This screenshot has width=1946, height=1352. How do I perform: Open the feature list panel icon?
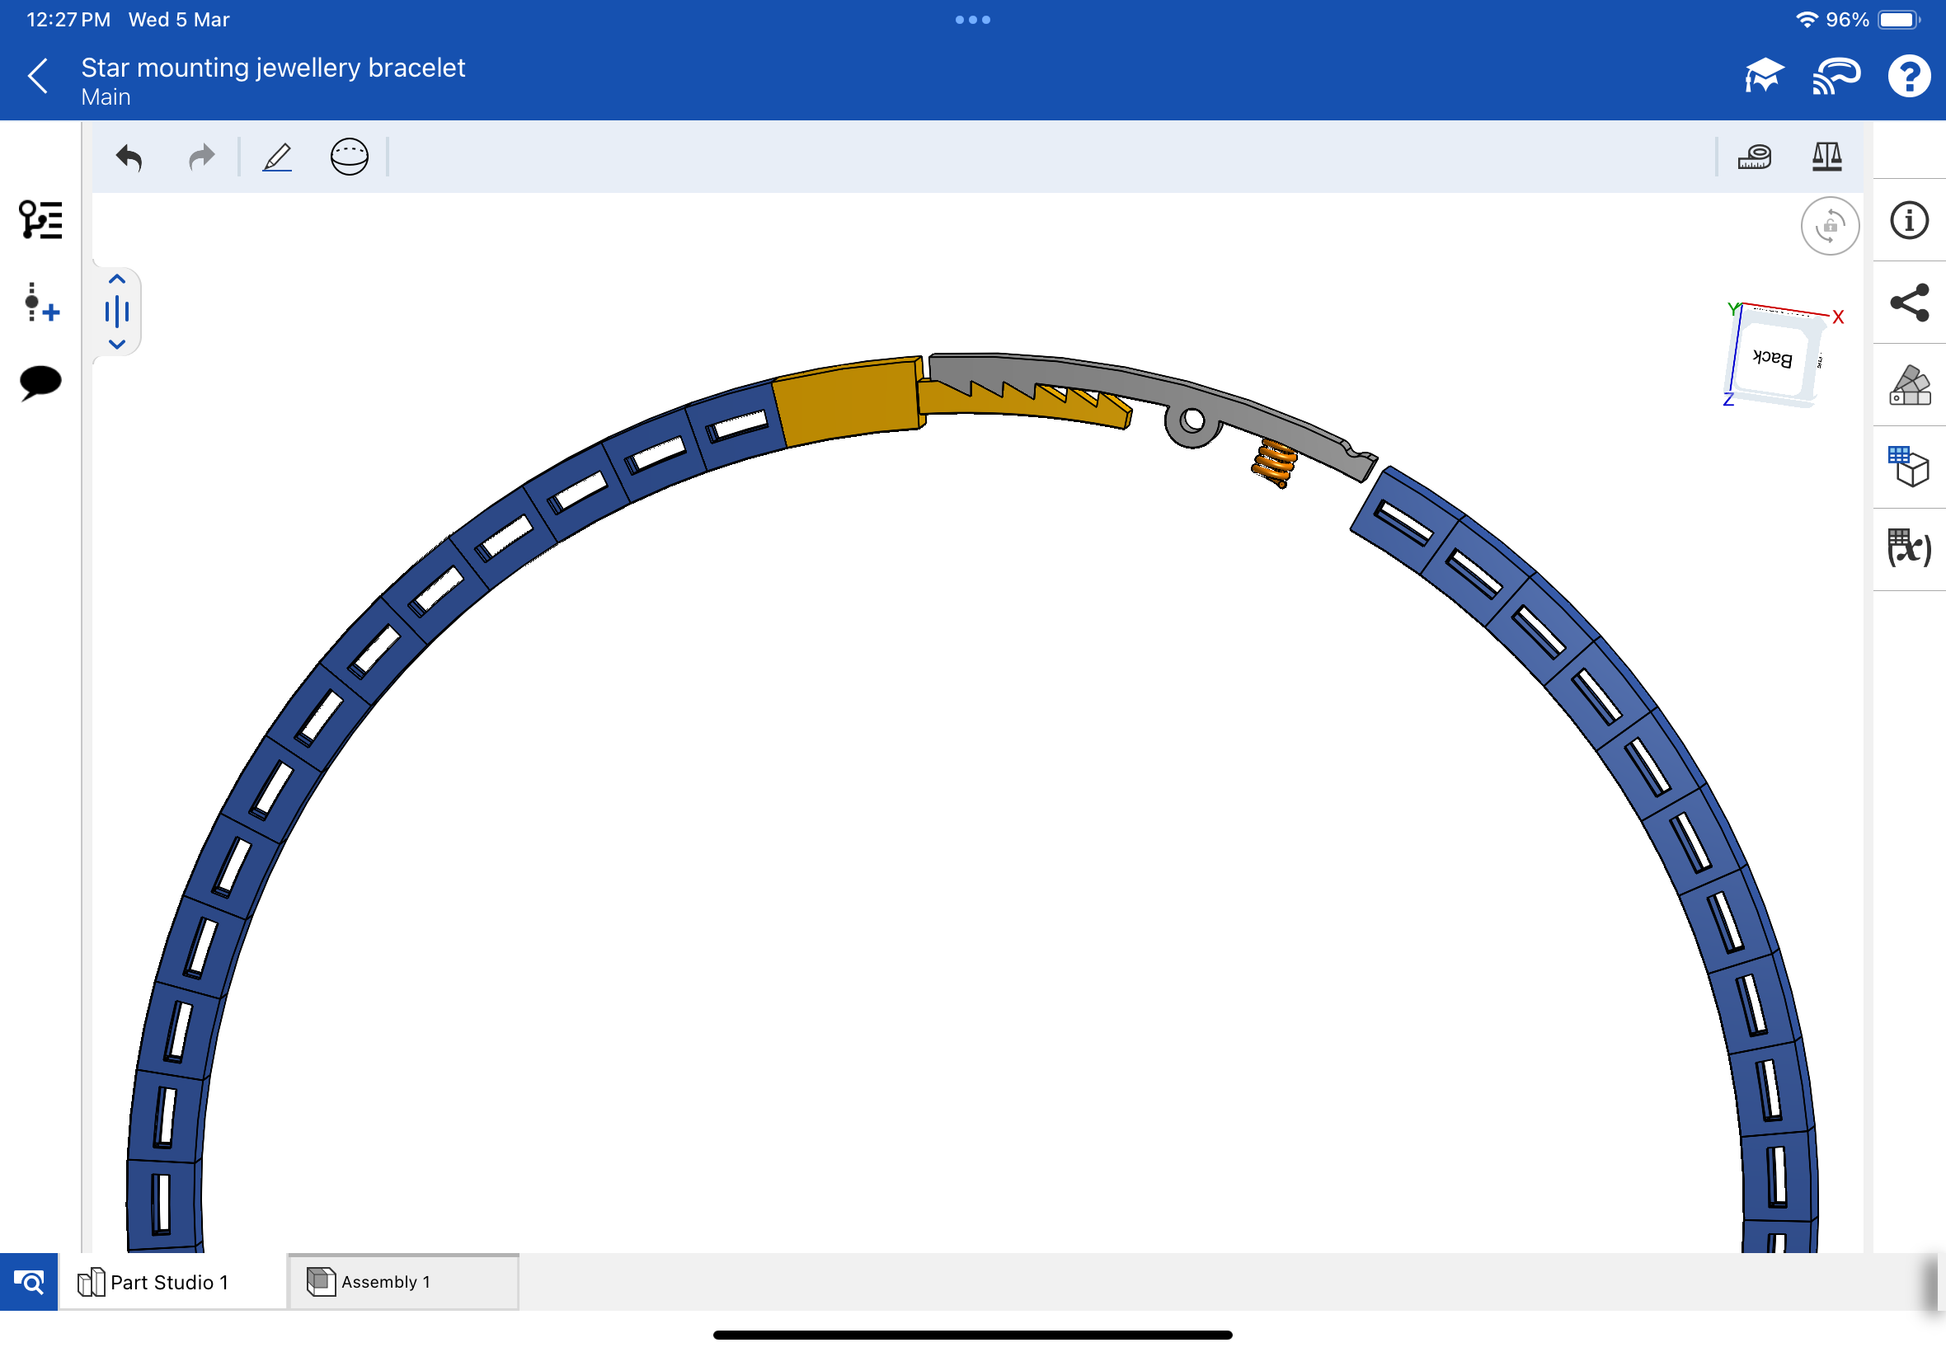click(40, 220)
